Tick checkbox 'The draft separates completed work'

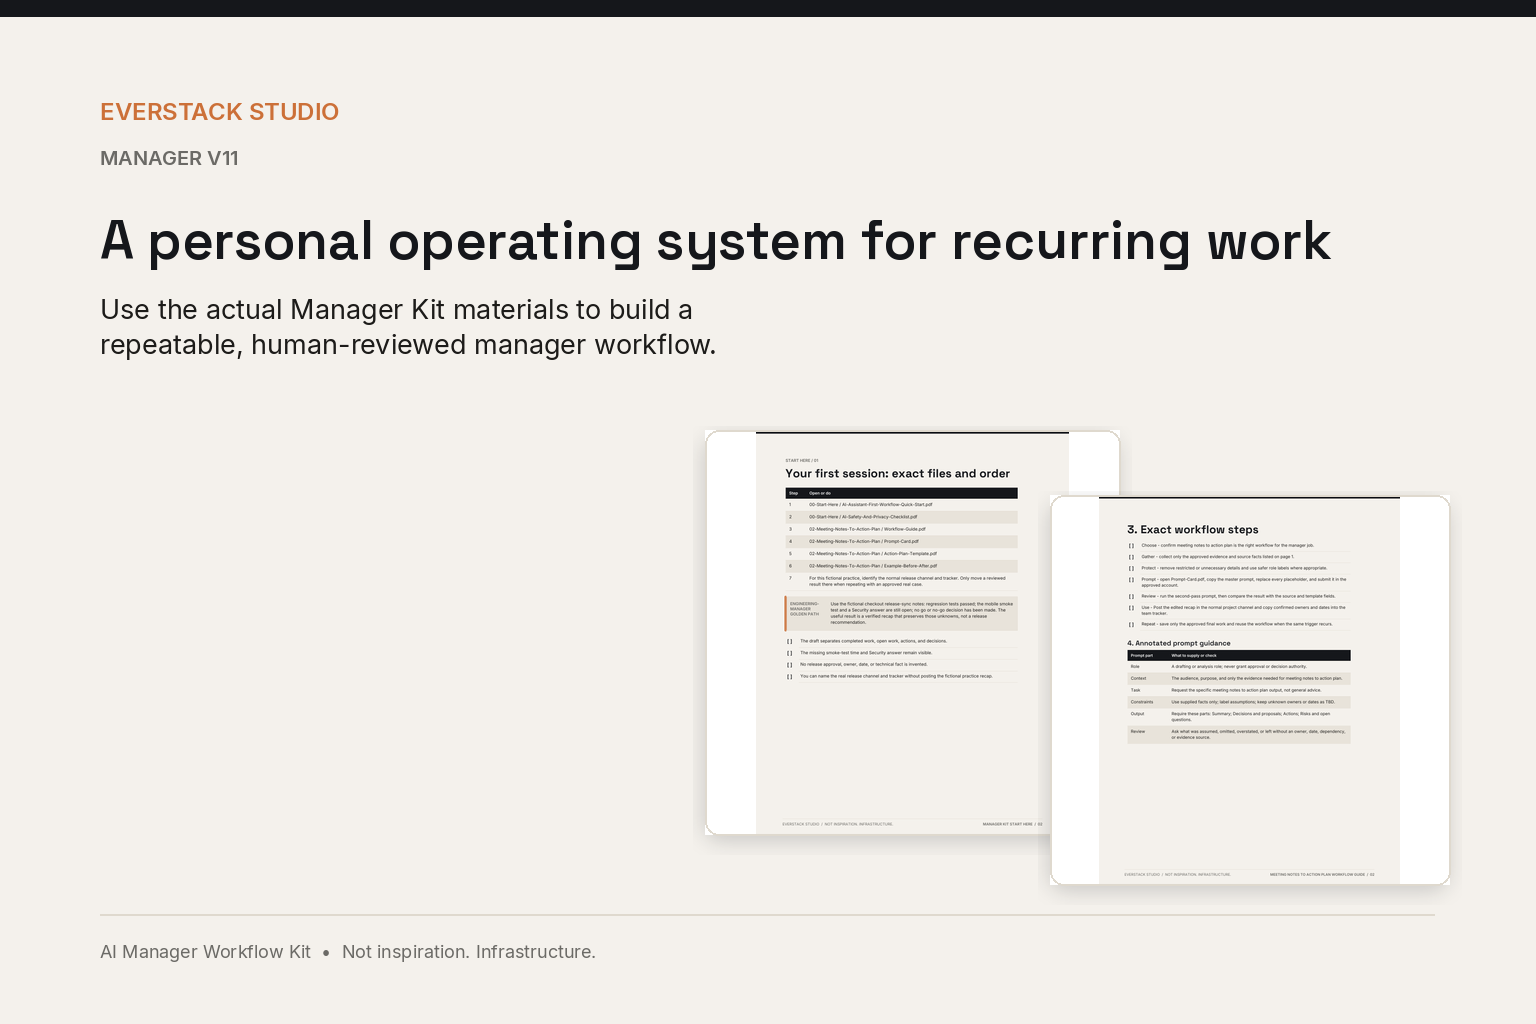tap(790, 641)
